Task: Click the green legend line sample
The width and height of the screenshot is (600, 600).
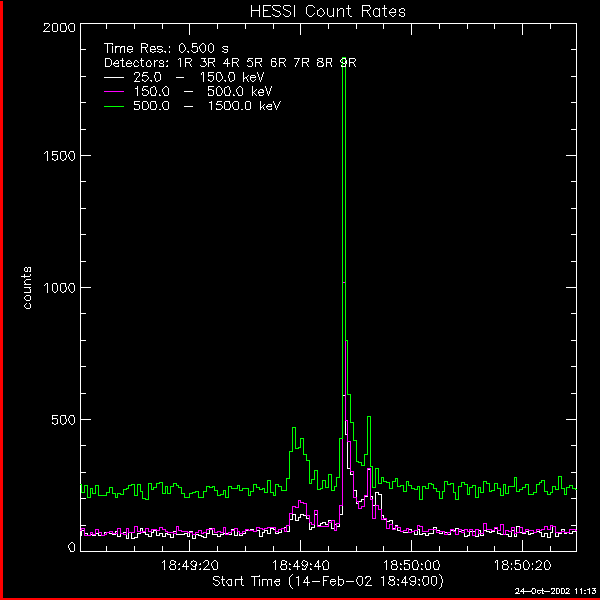Action: click(x=114, y=106)
